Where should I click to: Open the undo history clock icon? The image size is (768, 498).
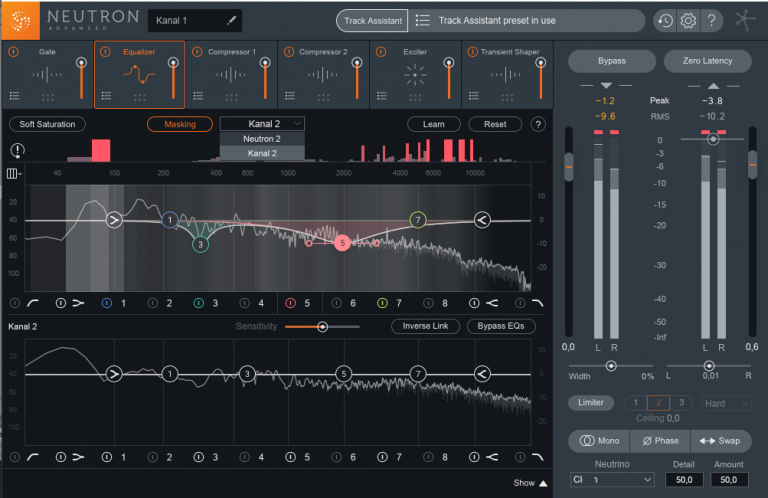click(665, 20)
